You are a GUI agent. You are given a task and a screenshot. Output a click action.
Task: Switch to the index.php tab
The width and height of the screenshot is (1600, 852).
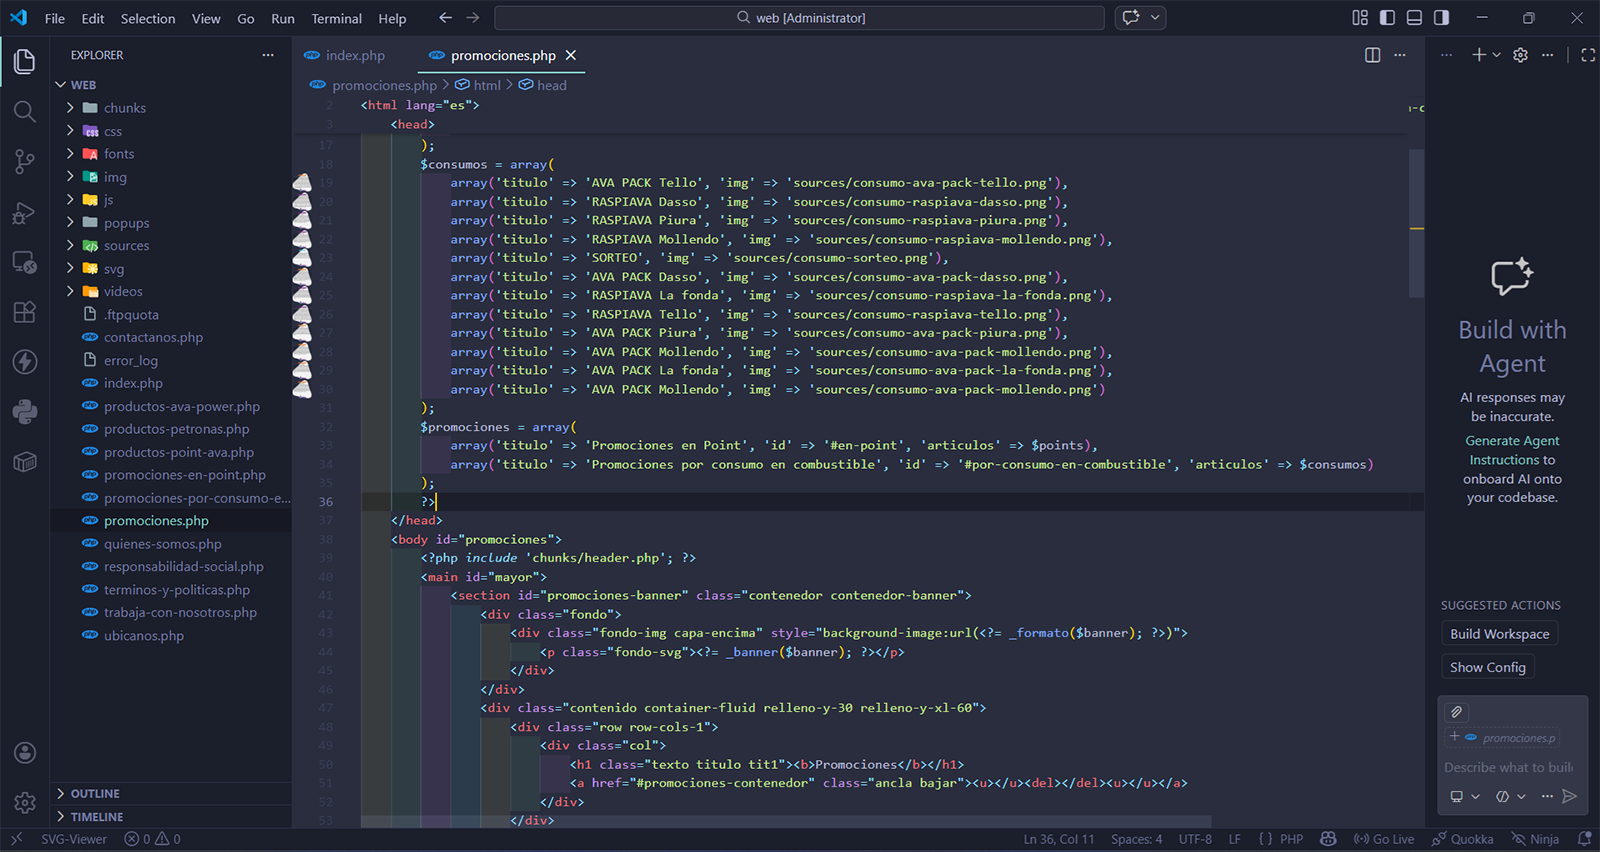(354, 56)
